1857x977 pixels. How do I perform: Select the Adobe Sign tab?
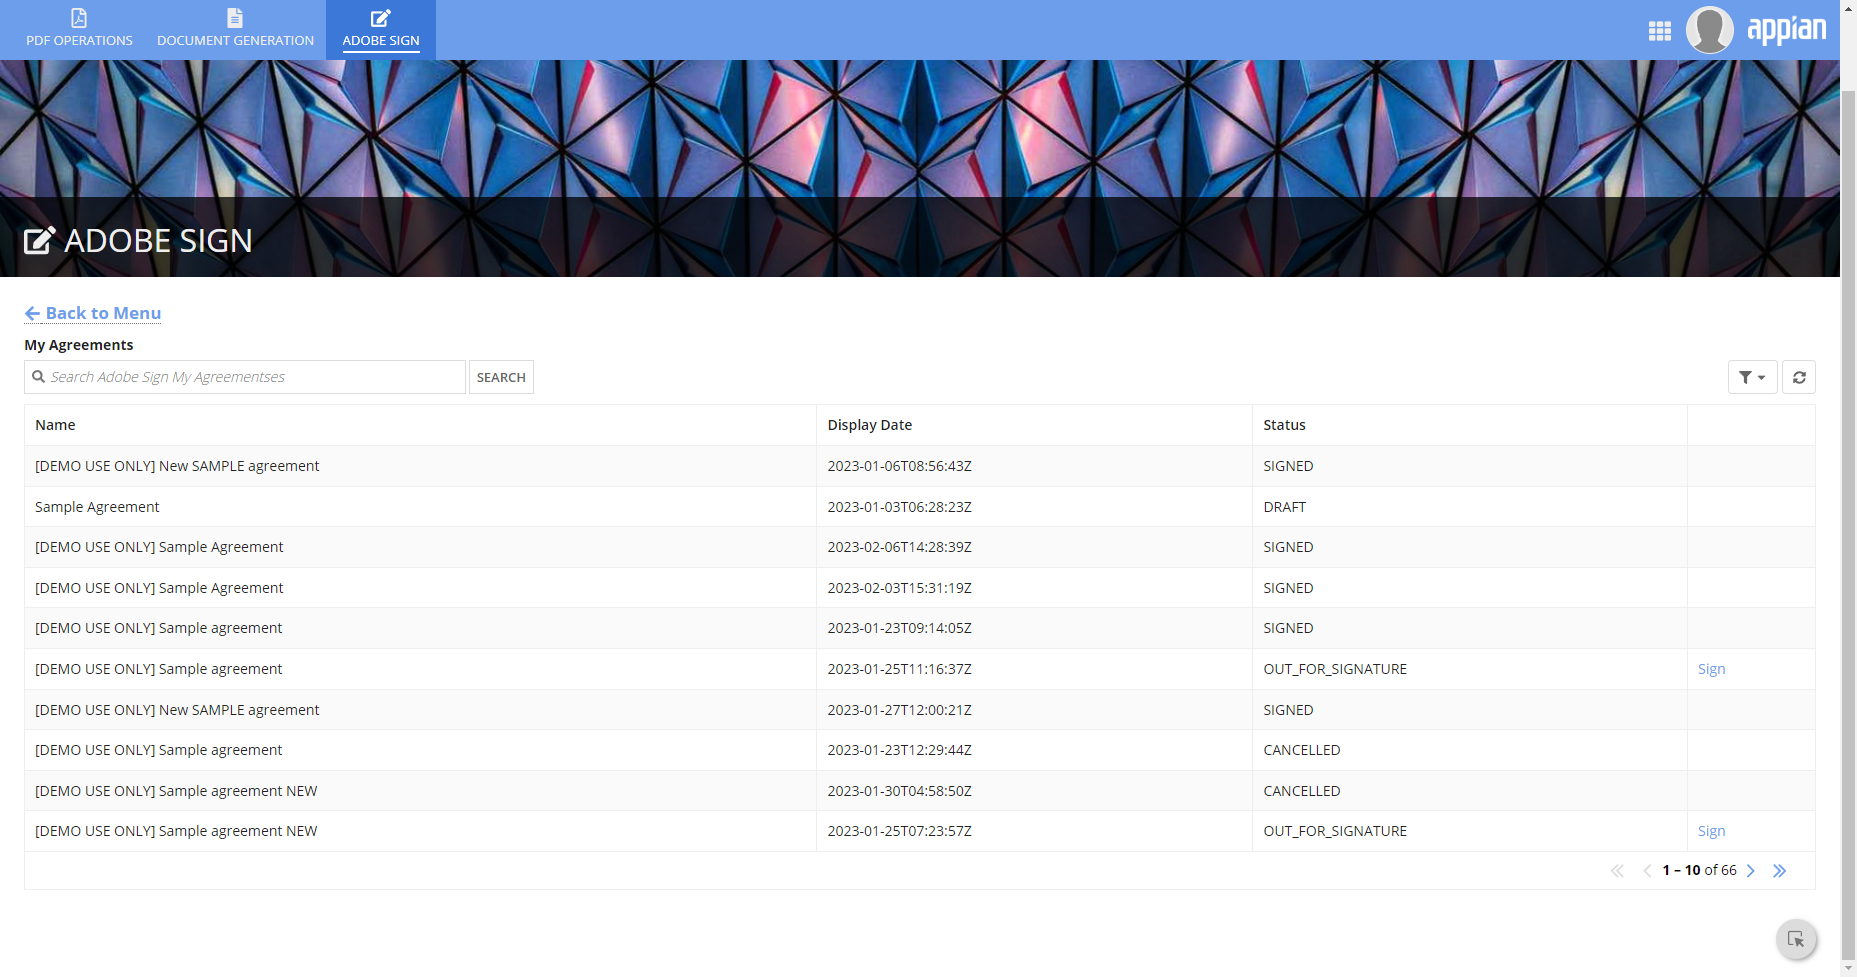(381, 29)
